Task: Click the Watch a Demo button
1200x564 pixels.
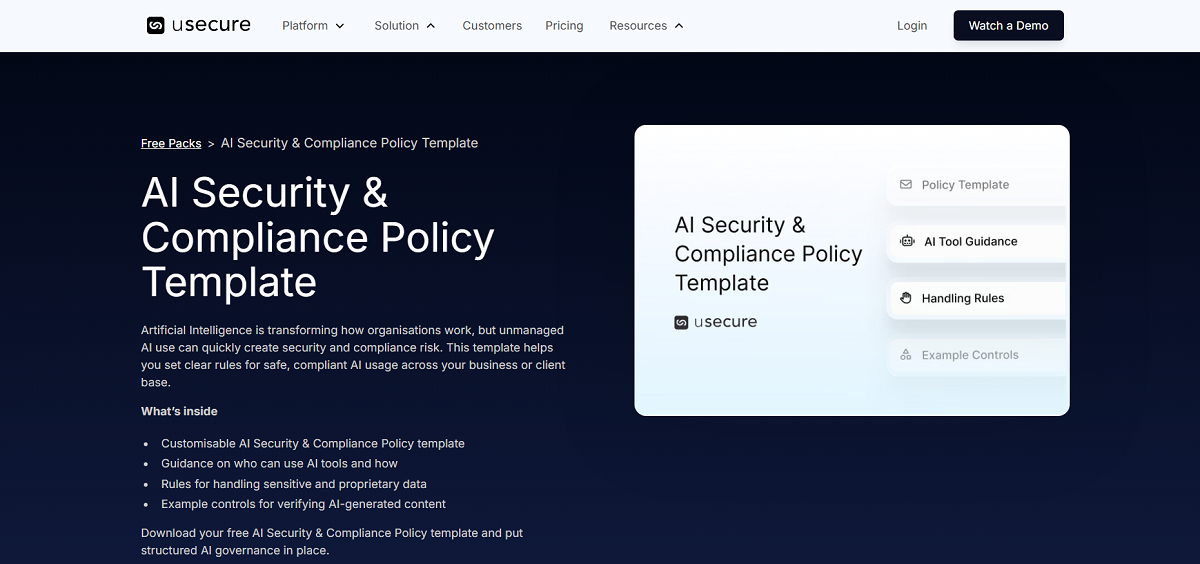Action: point(1008,26)
